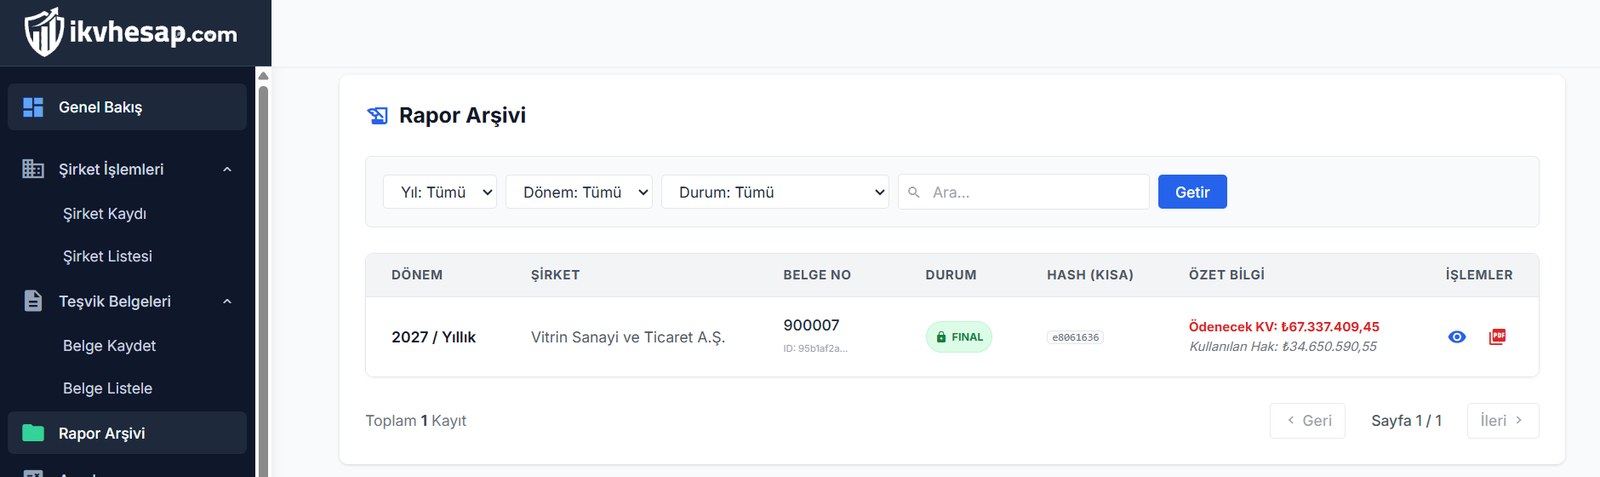Open Şirket Listesi page
This screenshot has height=477, width=1600.
pyautogui.click(x=108, y=257)
